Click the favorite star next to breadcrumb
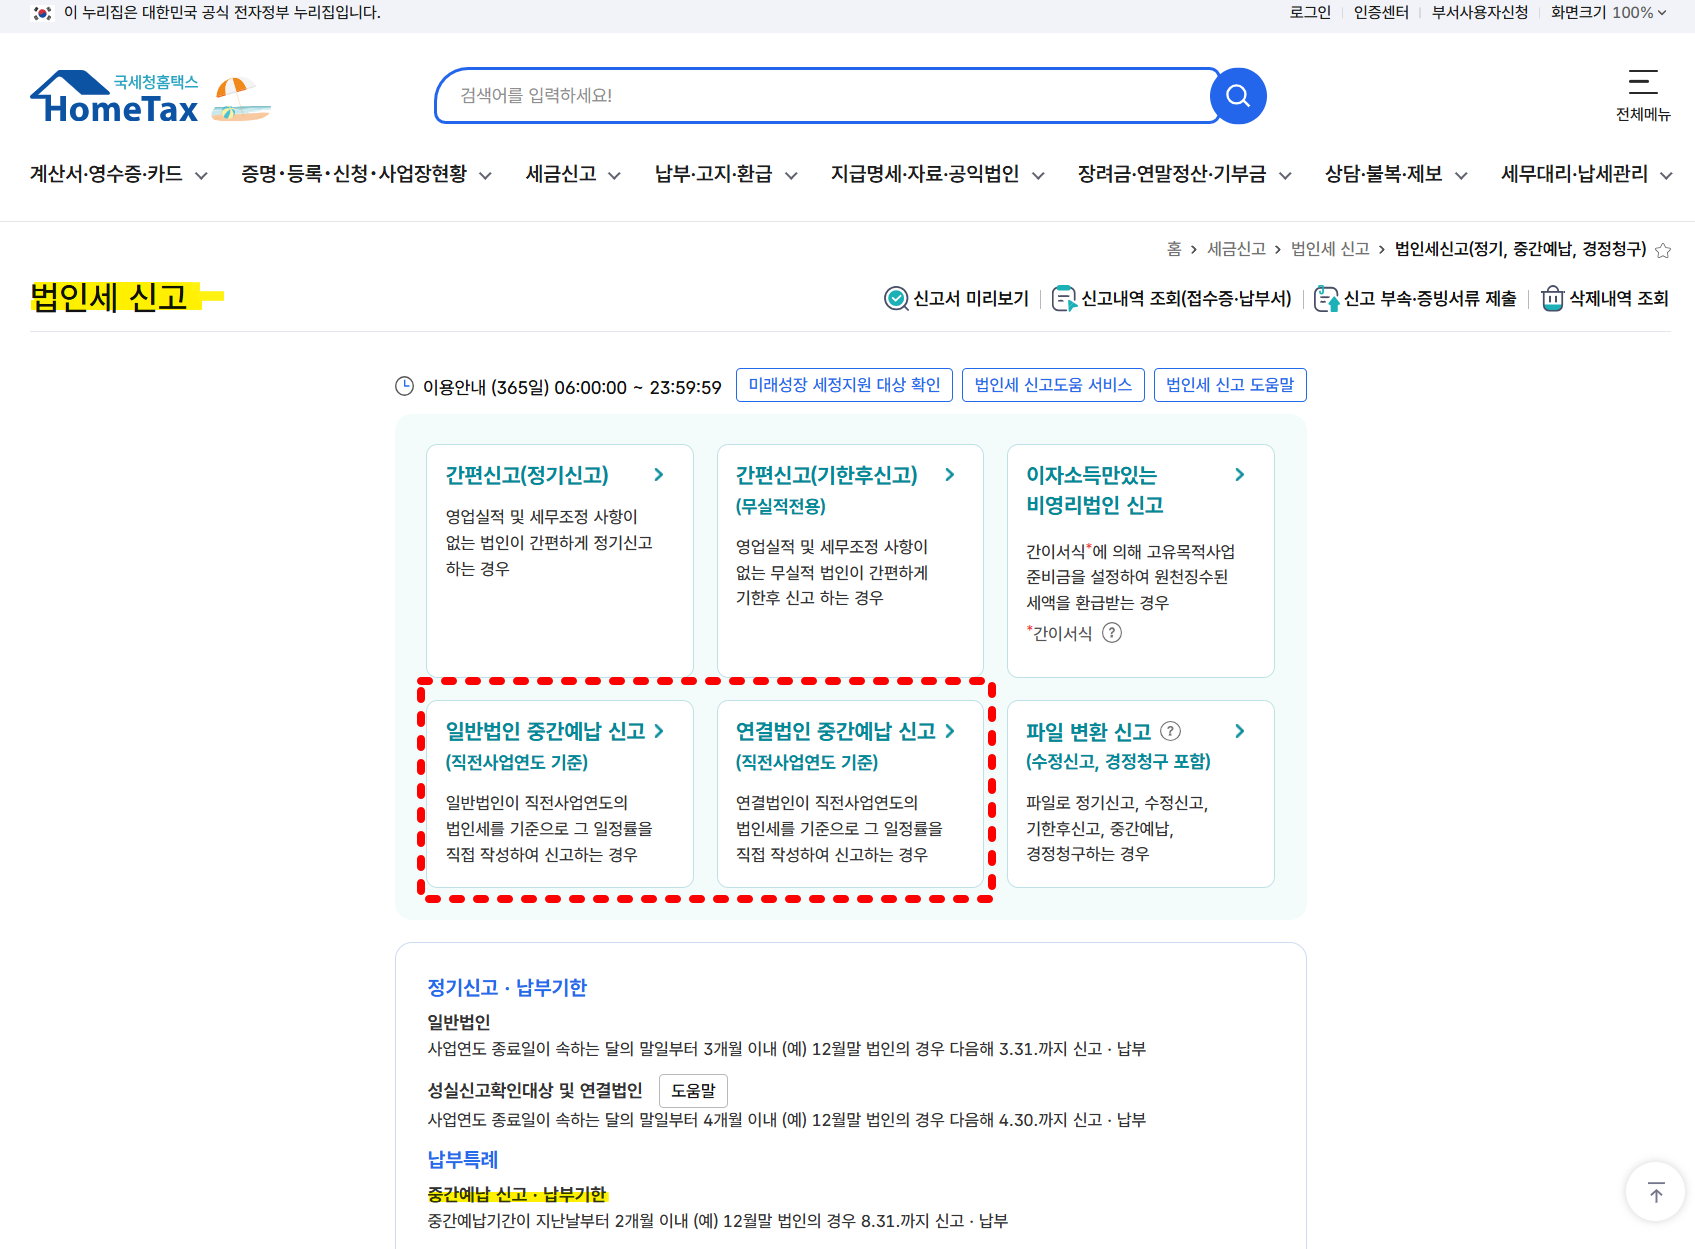This screenshot has height=1249, width=1695. [1663, 250]
